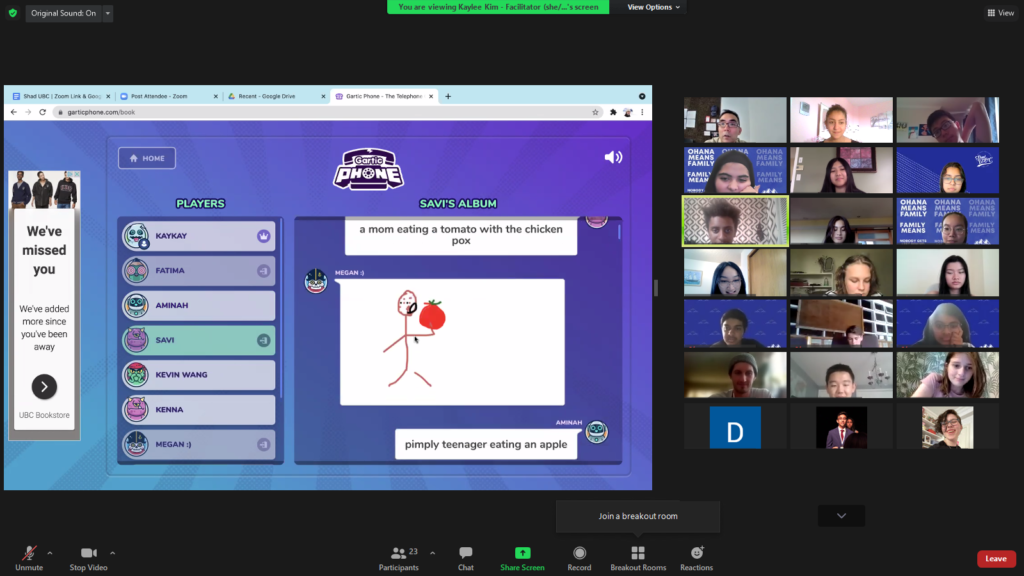Open the View layout menu
Screen dimensions: 1024x576
click(x=1000, y=13)
